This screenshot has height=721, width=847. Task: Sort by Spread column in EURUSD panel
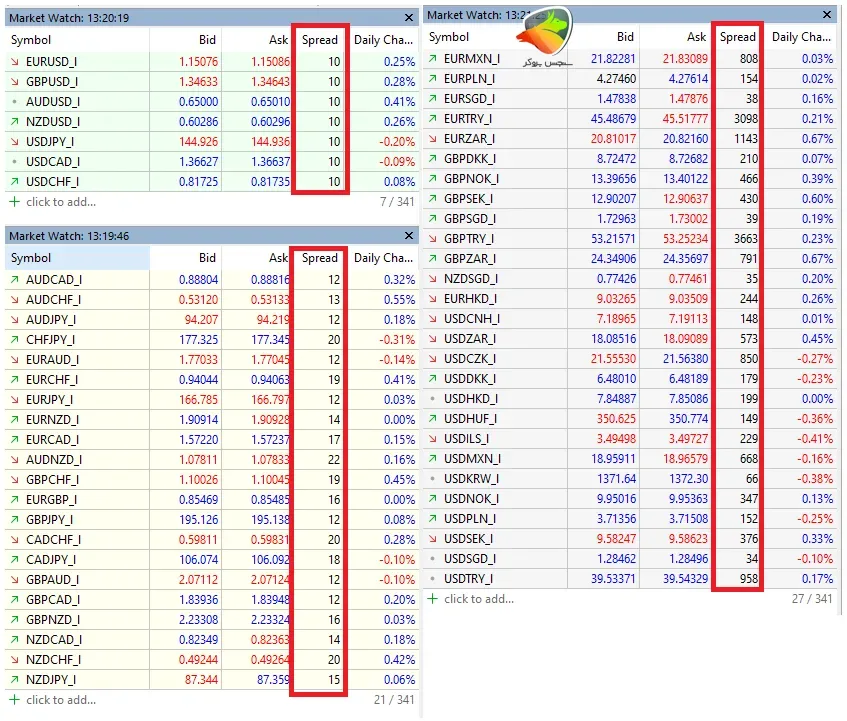pyautogui.click(x=320, y=40)
